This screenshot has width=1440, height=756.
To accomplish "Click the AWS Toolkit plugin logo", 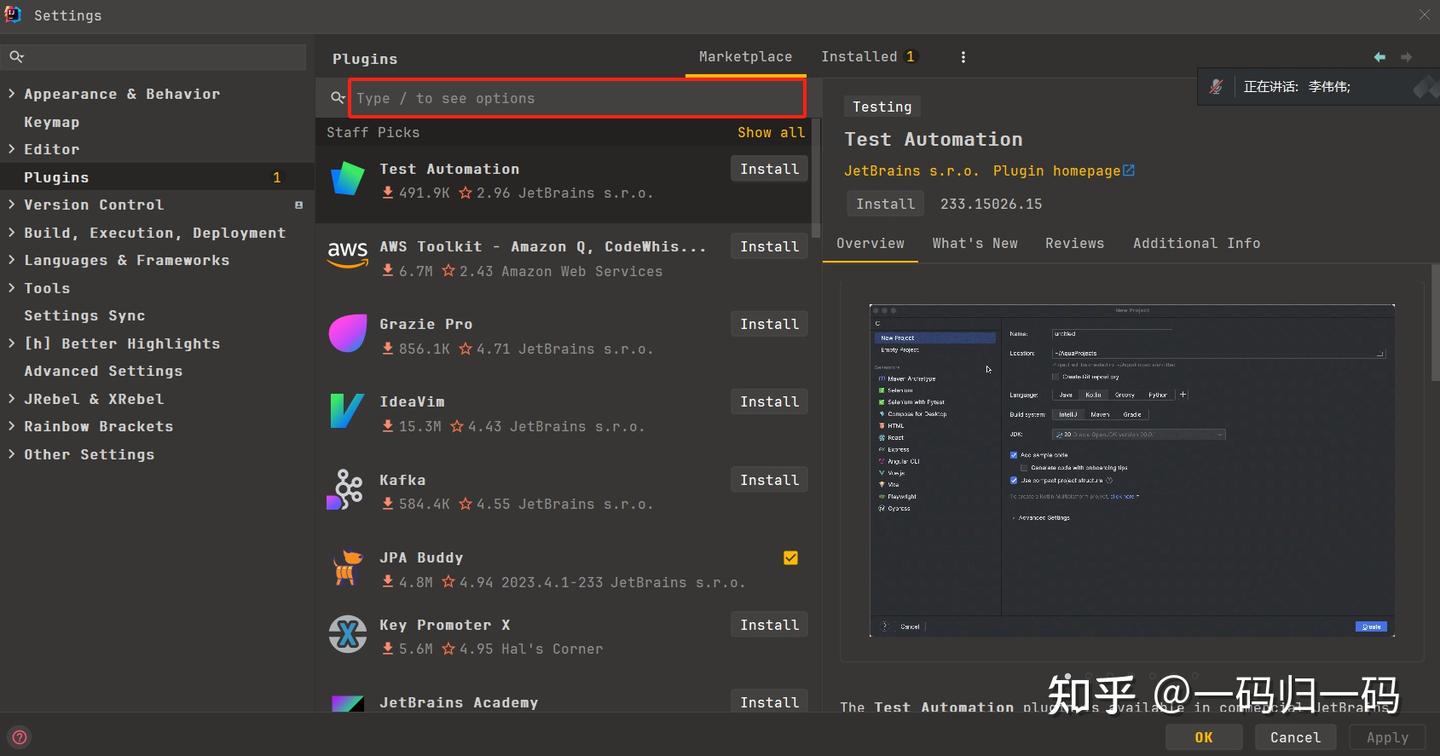I will coord(347,256).
